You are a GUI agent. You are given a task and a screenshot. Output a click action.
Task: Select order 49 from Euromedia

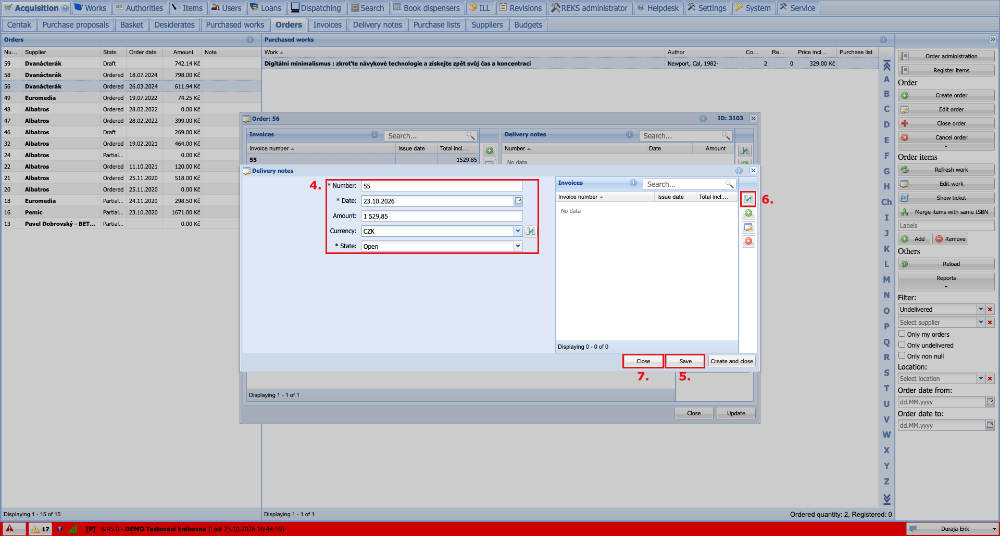click(131, 98)
